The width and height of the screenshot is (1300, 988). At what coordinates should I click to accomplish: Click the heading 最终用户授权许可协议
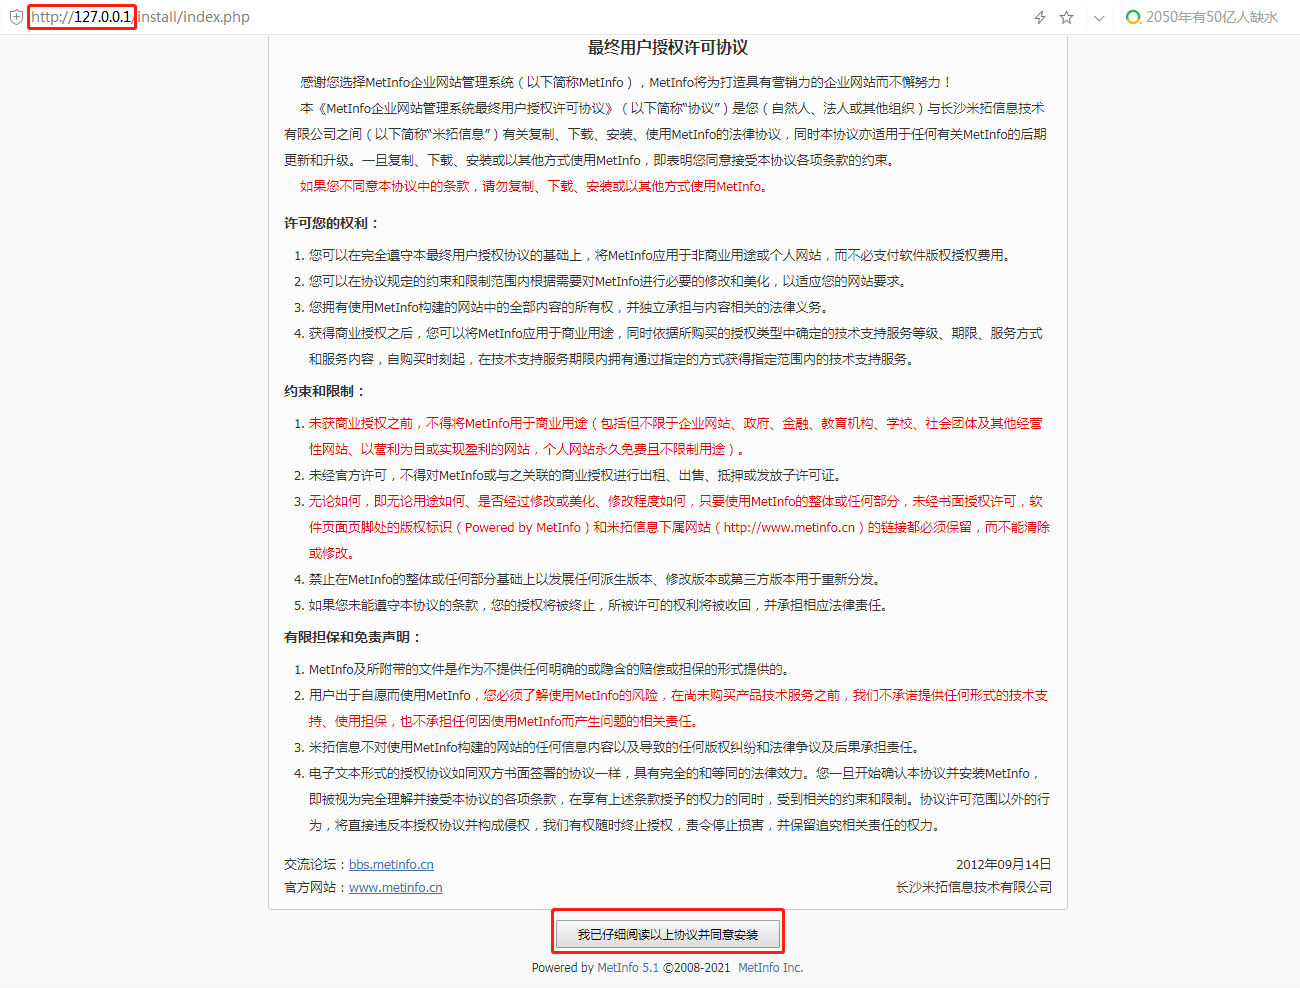coord(668,47)
